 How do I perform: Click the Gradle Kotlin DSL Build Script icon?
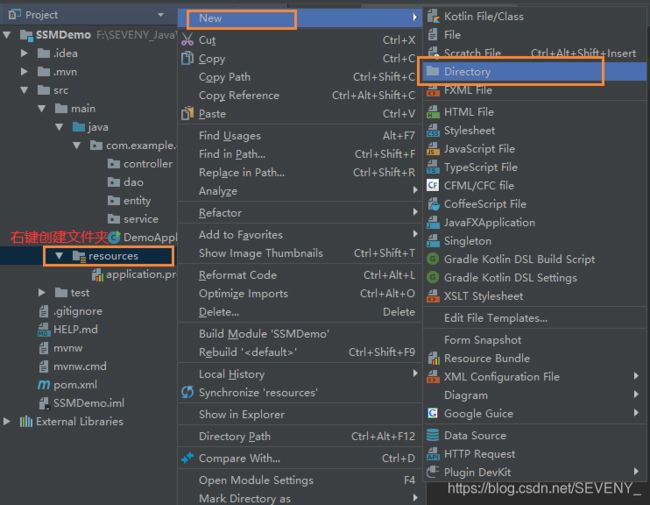(x=433, y=259)
